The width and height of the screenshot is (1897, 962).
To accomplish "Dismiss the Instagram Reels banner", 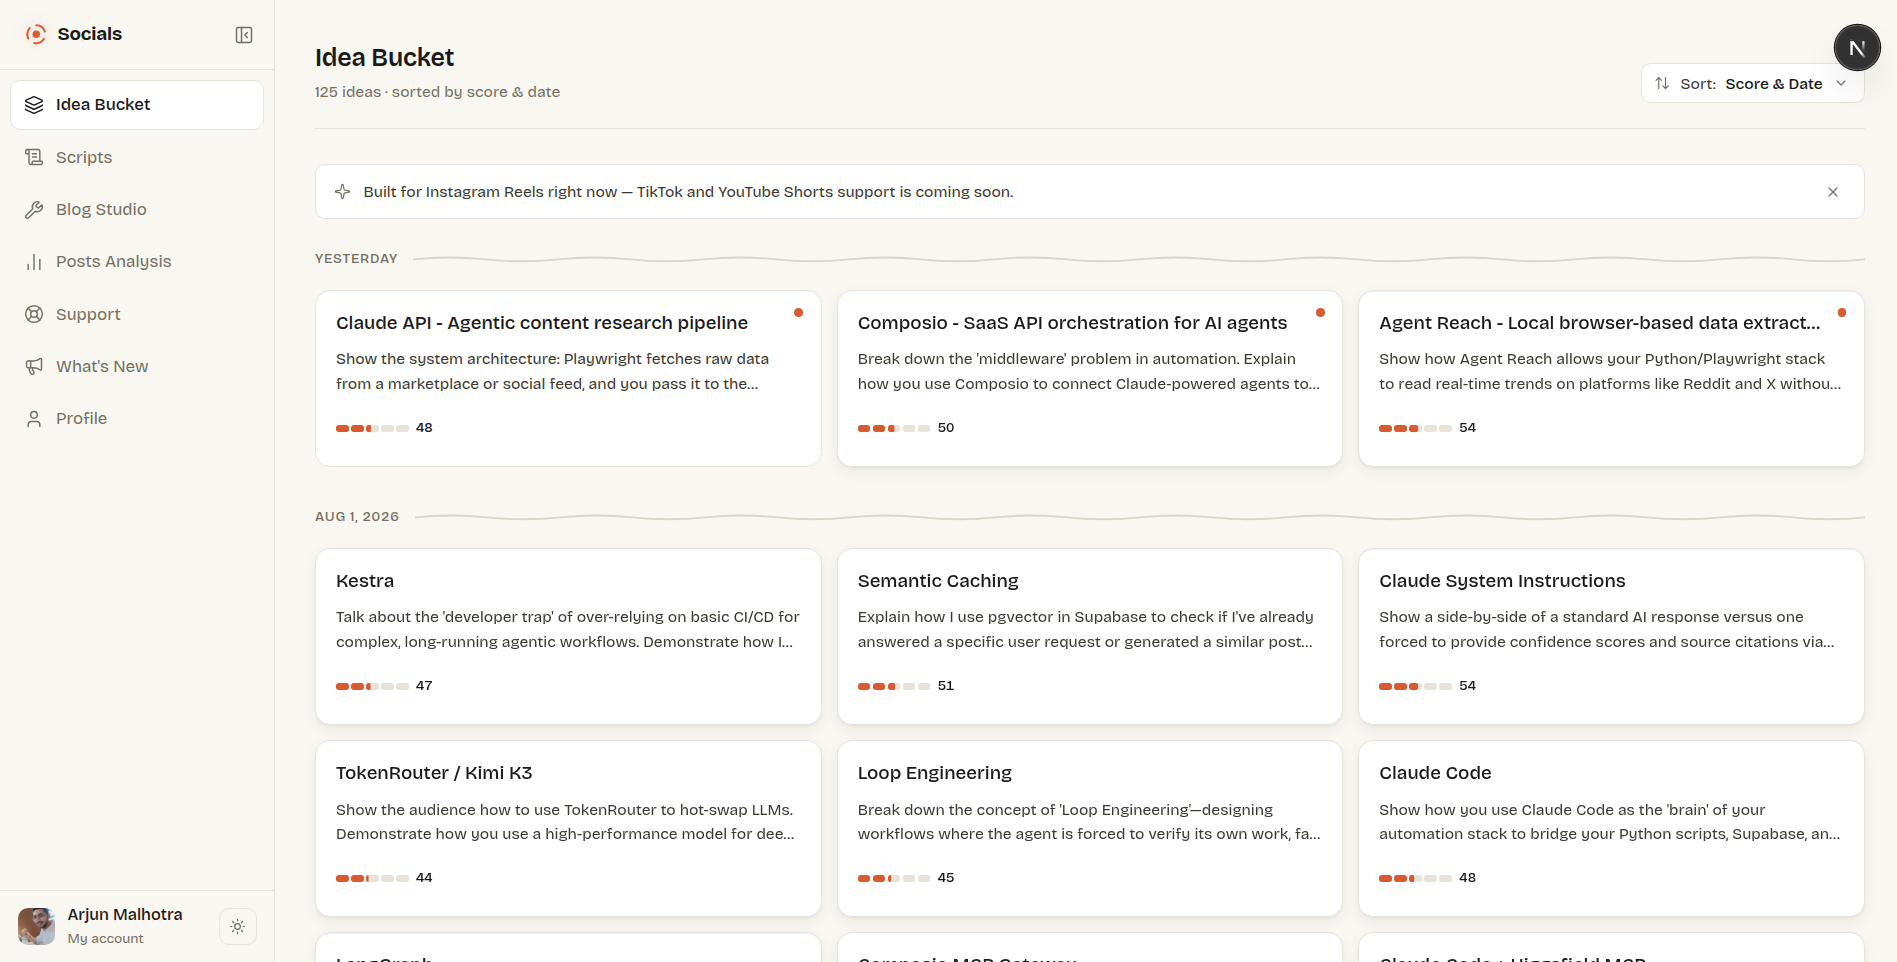I will tap(1833, 192).
